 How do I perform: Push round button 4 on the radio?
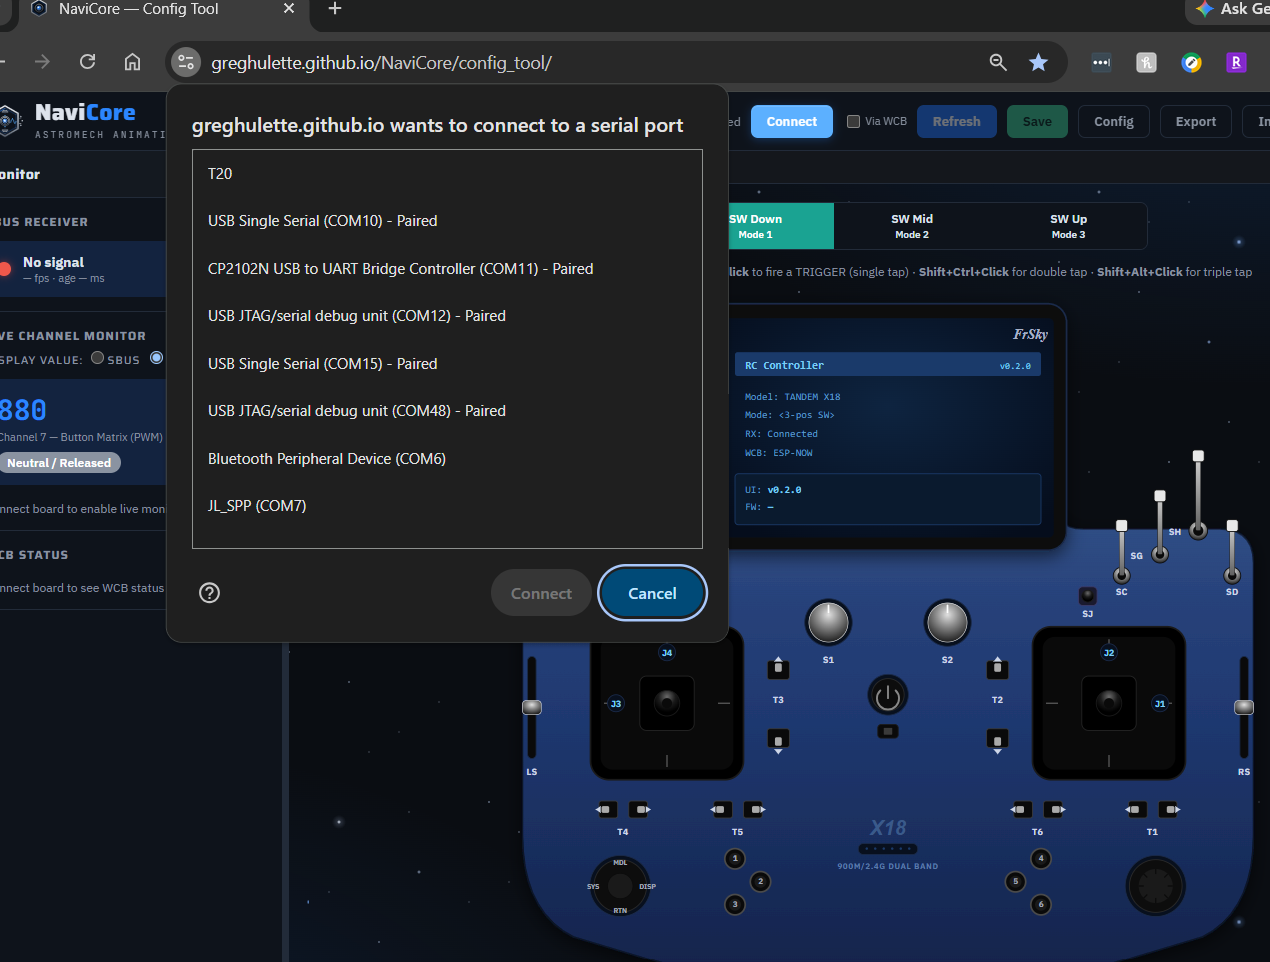pyautogui.click(x=1041, y=858)
